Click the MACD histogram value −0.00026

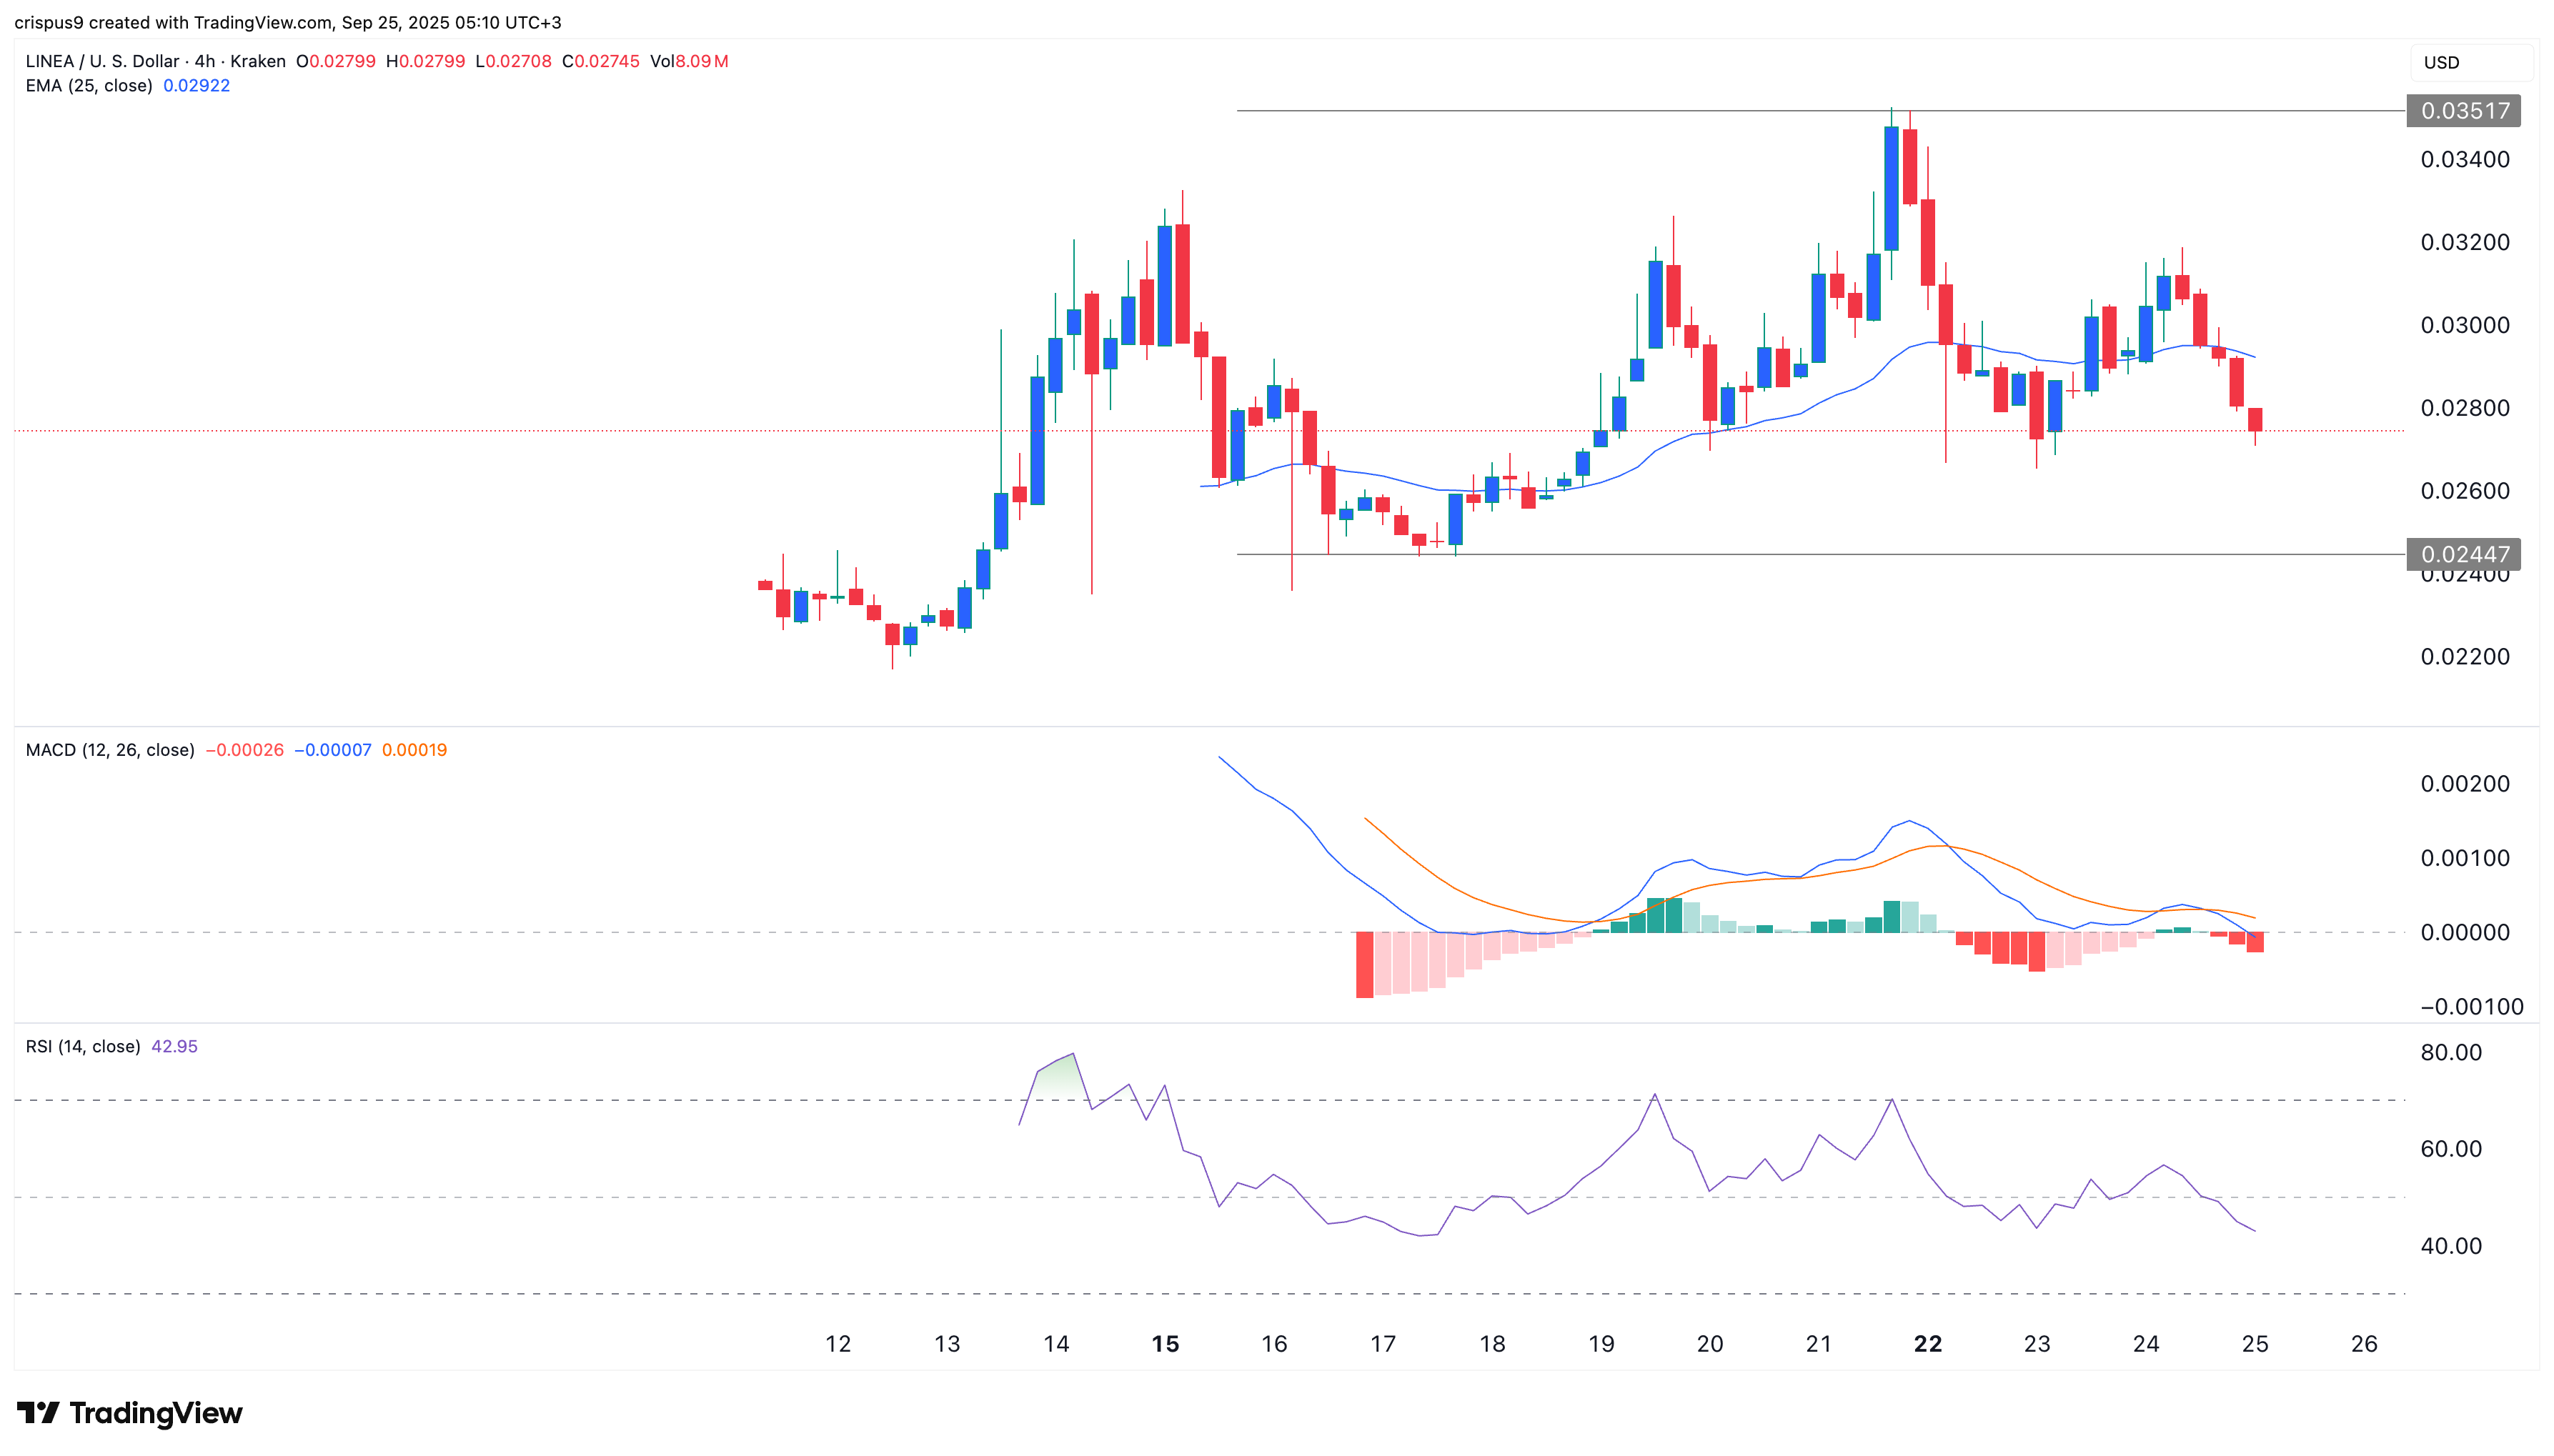[x=244, y=750]
